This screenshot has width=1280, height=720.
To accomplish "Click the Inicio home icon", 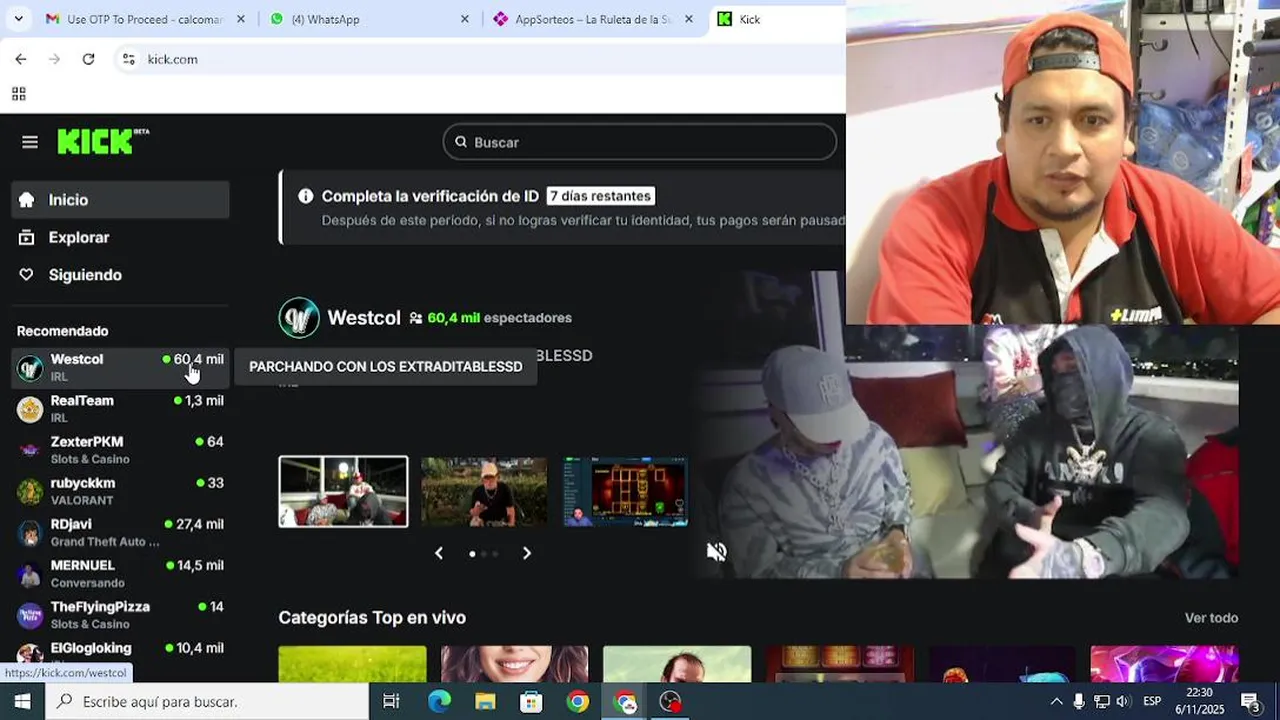I will click(x=27, y=200).
